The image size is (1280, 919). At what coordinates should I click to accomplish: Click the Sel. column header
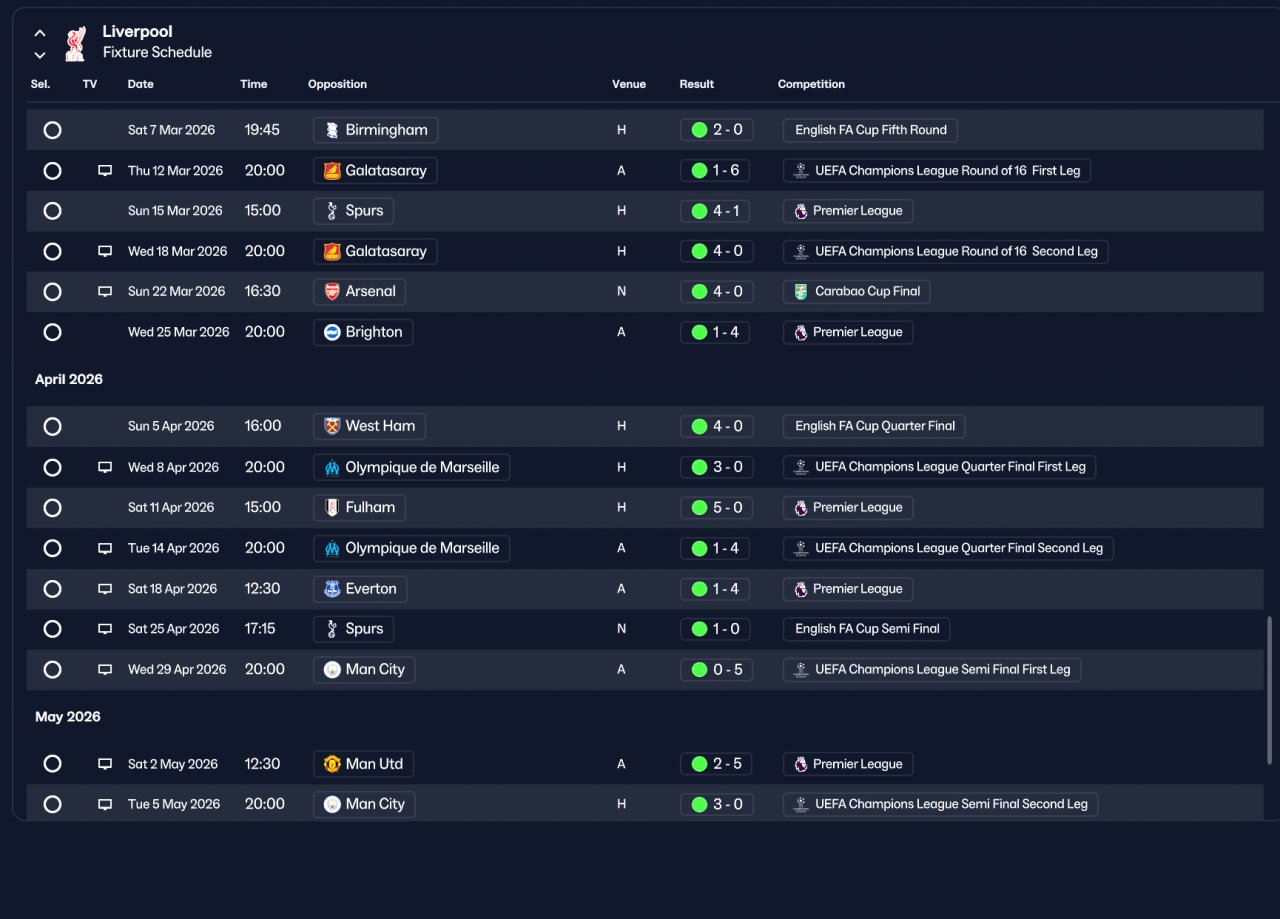pyautogui.click(x=40, y=84)
